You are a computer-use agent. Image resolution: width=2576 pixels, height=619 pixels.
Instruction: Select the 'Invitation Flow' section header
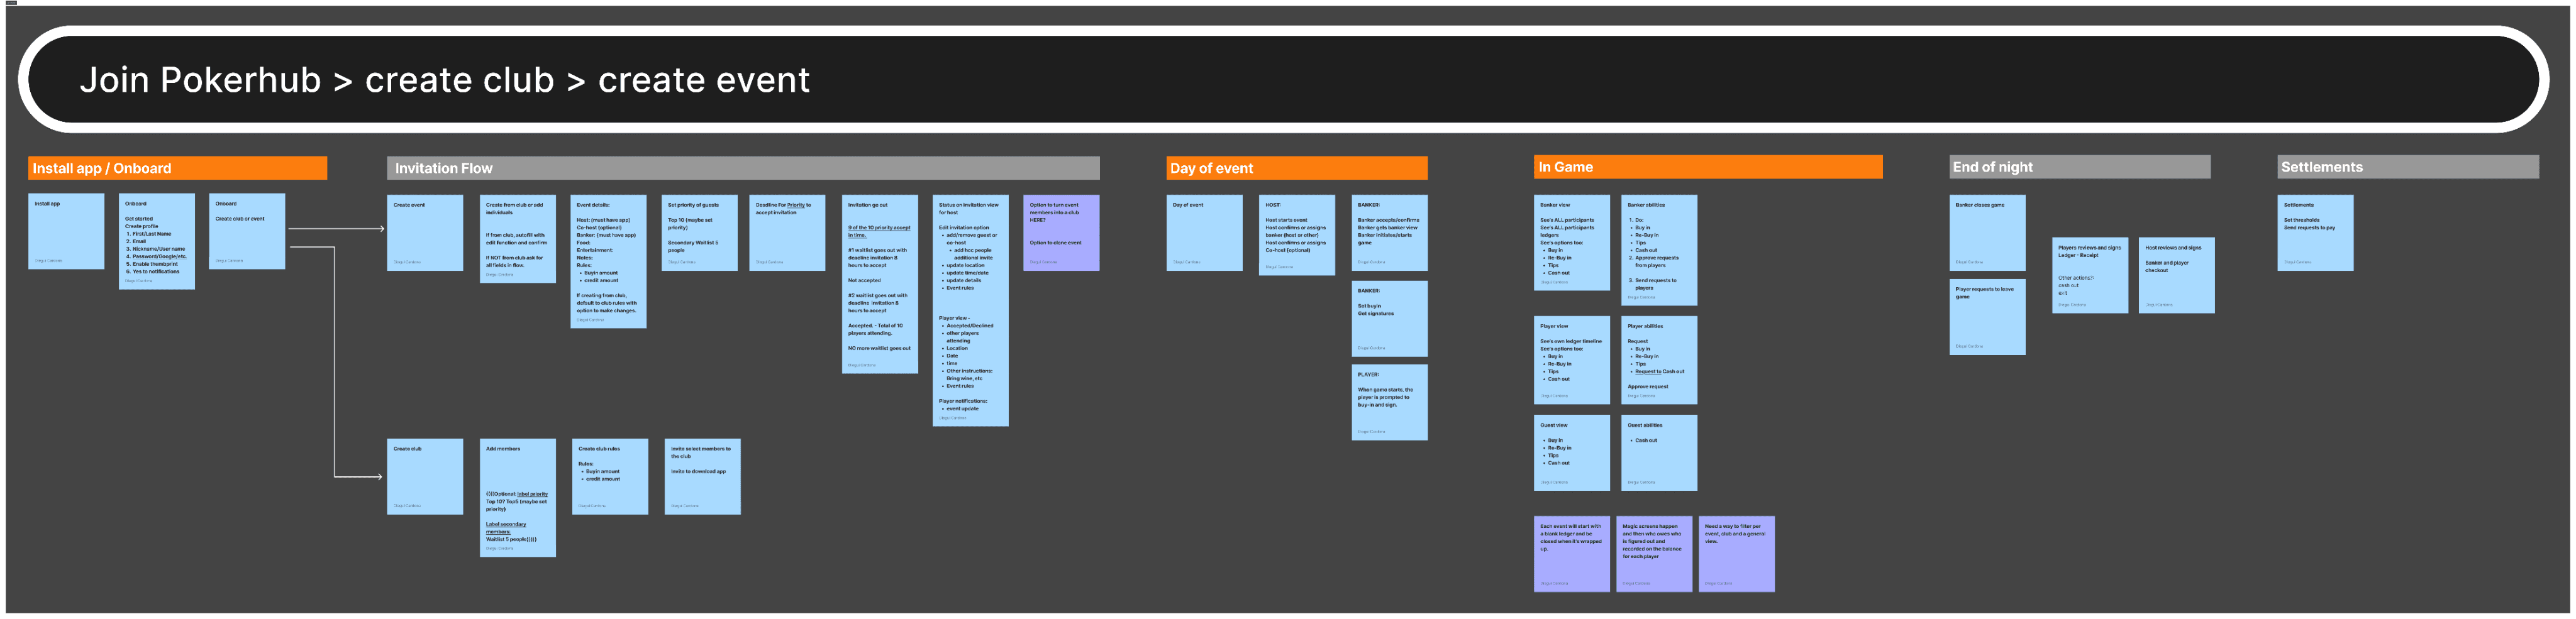pos(743,168)
